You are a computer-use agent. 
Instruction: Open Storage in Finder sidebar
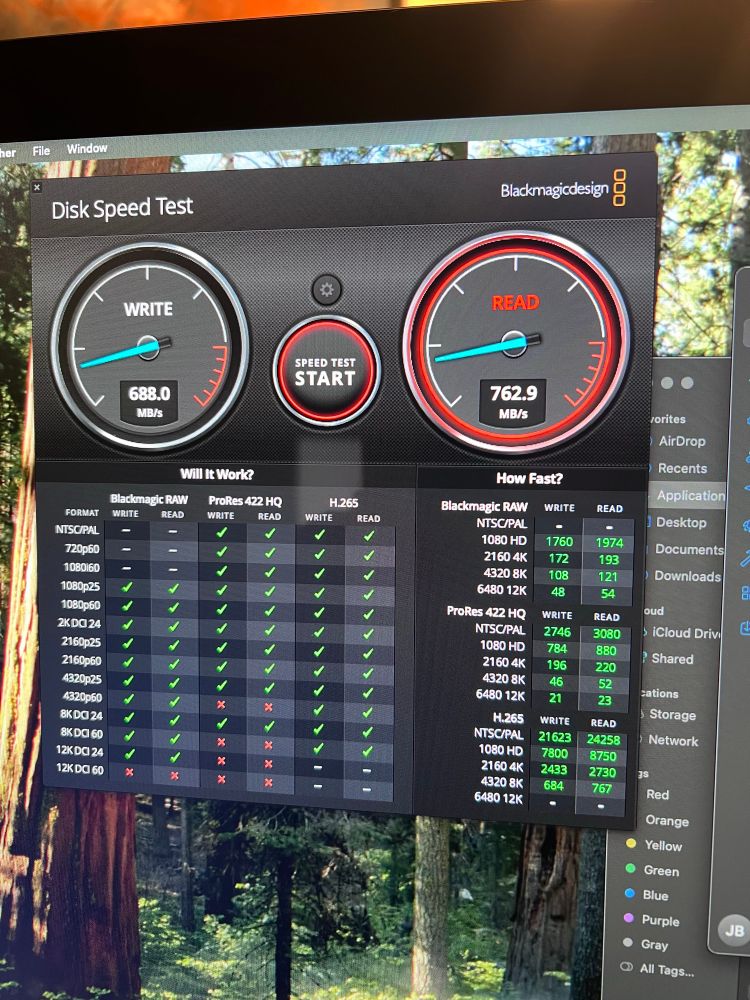(672, 715)
